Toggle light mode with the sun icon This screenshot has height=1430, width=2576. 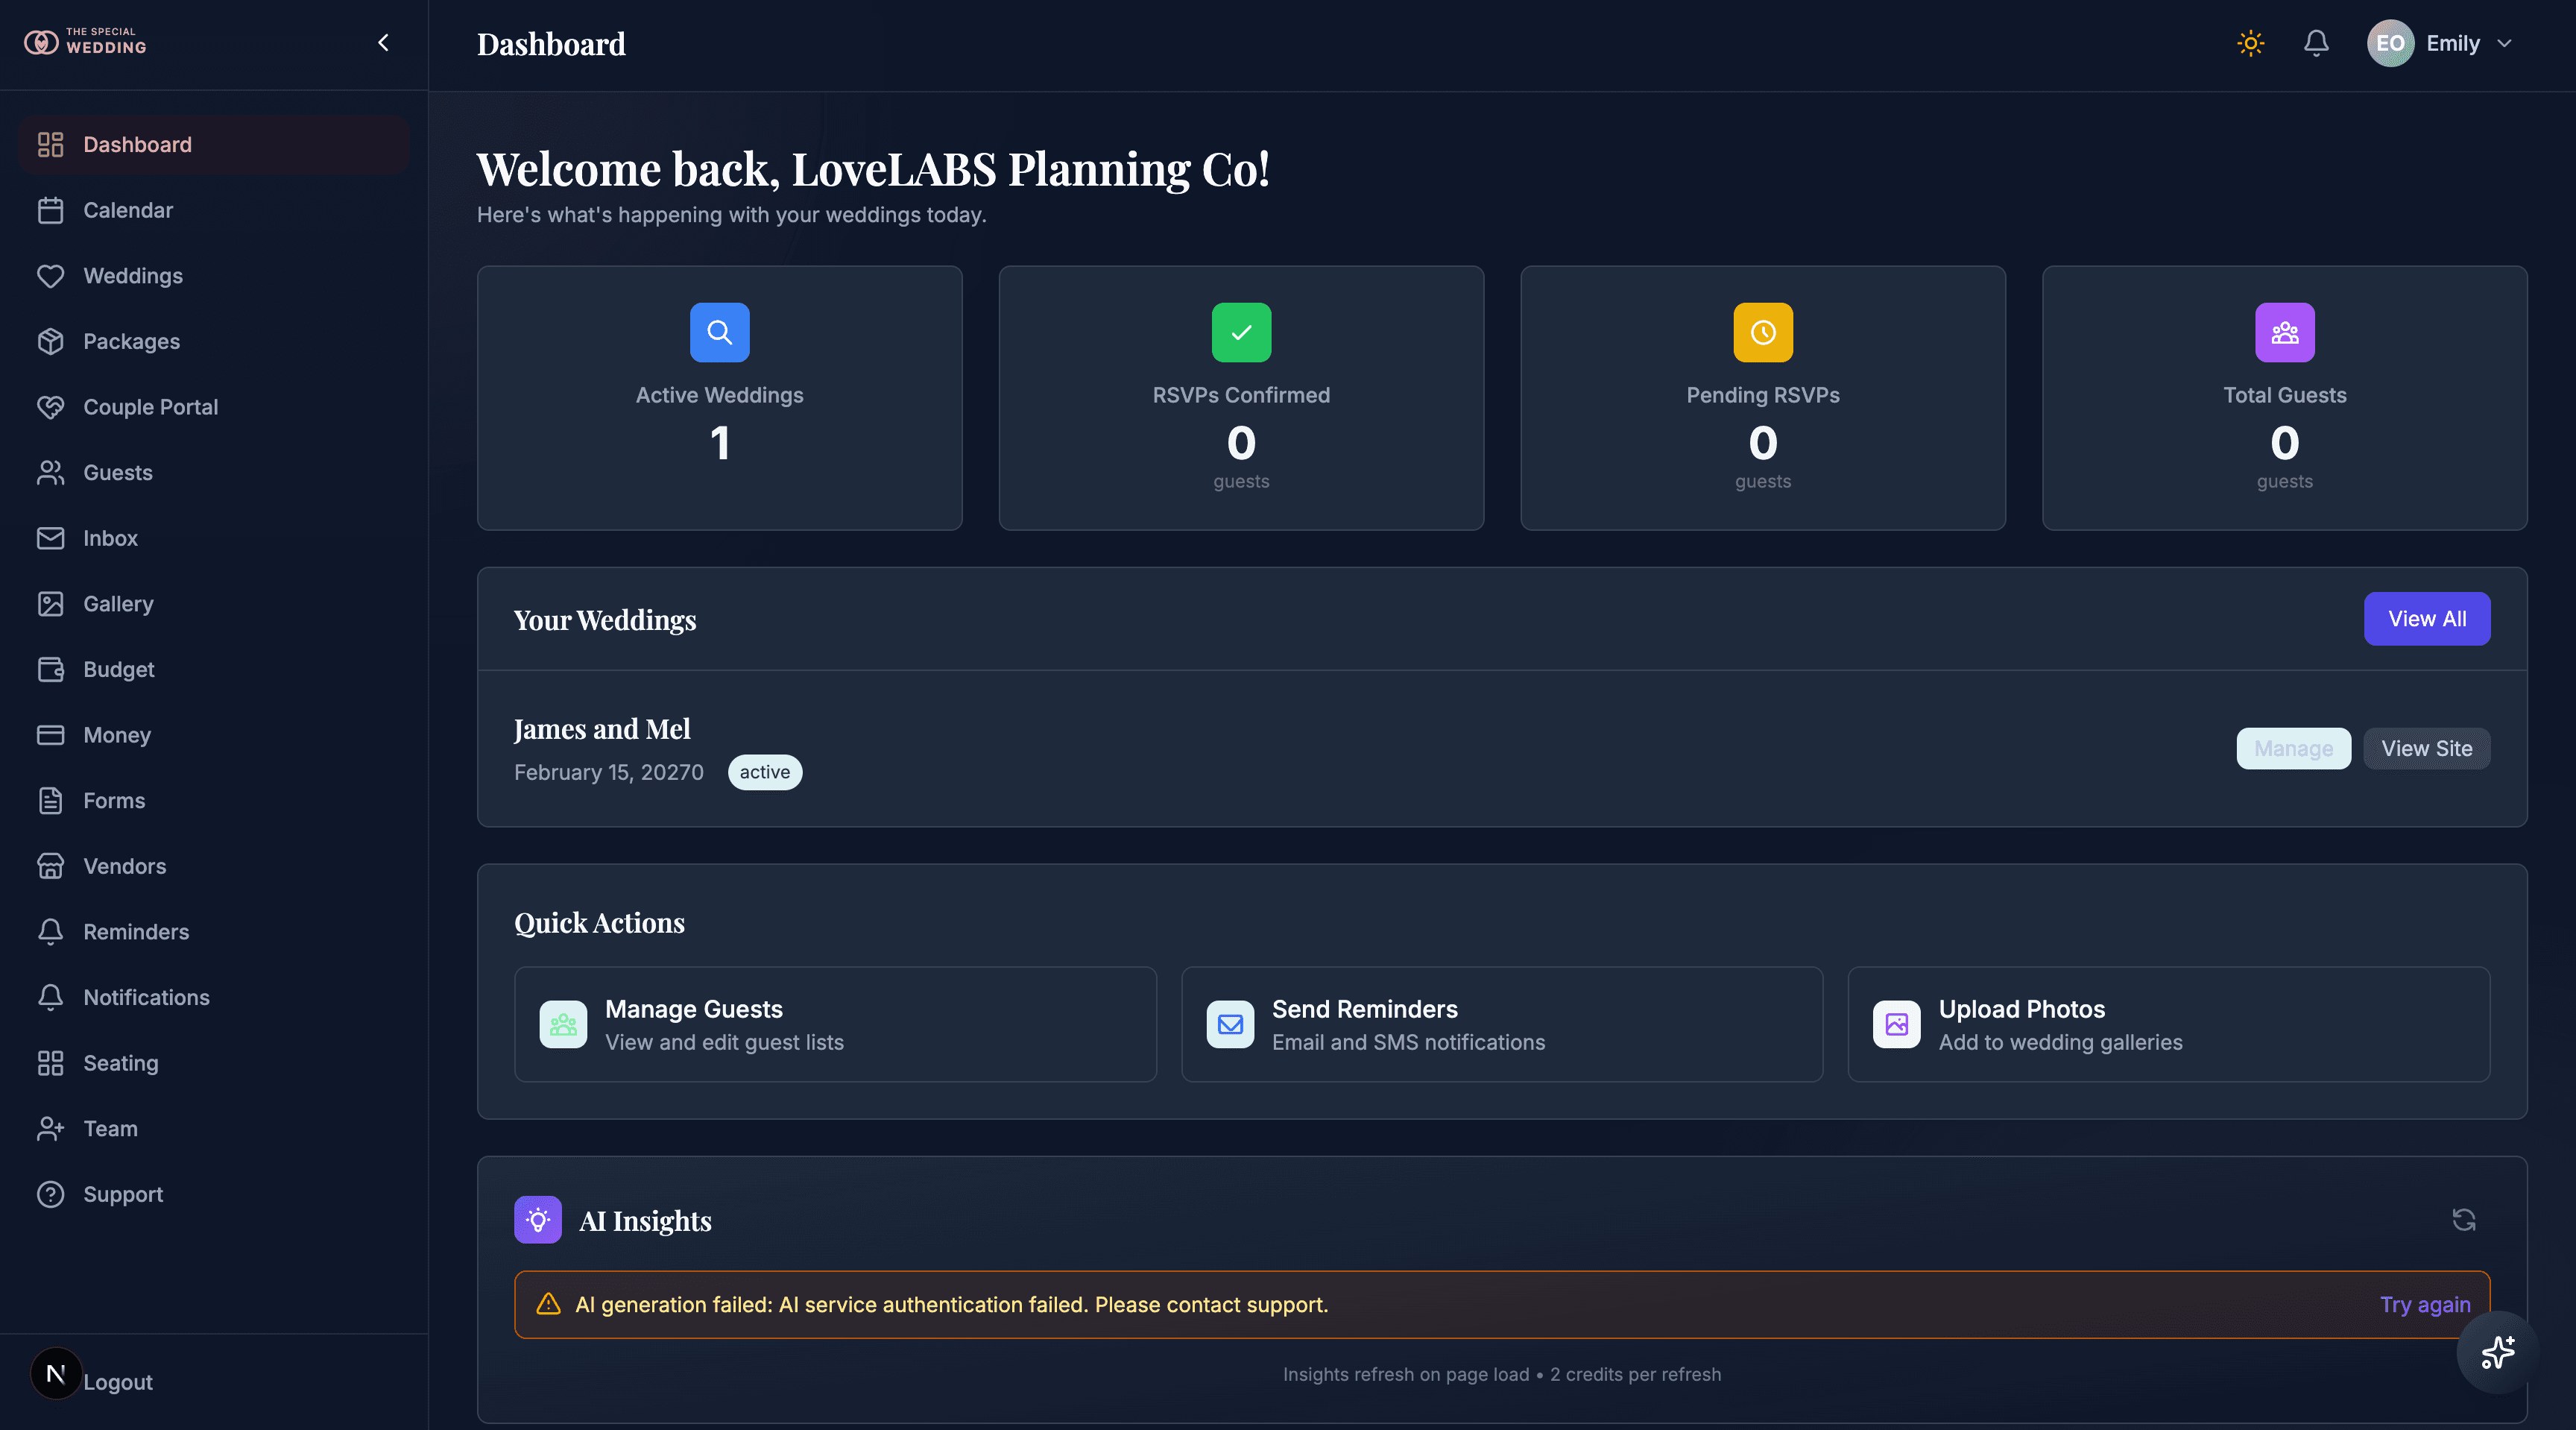click(2250, 43)
